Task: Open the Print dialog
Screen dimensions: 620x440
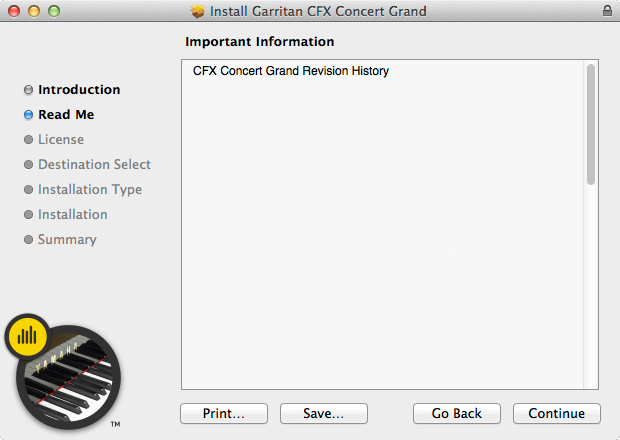Action: pyautogui.click(x=224, y=414)
